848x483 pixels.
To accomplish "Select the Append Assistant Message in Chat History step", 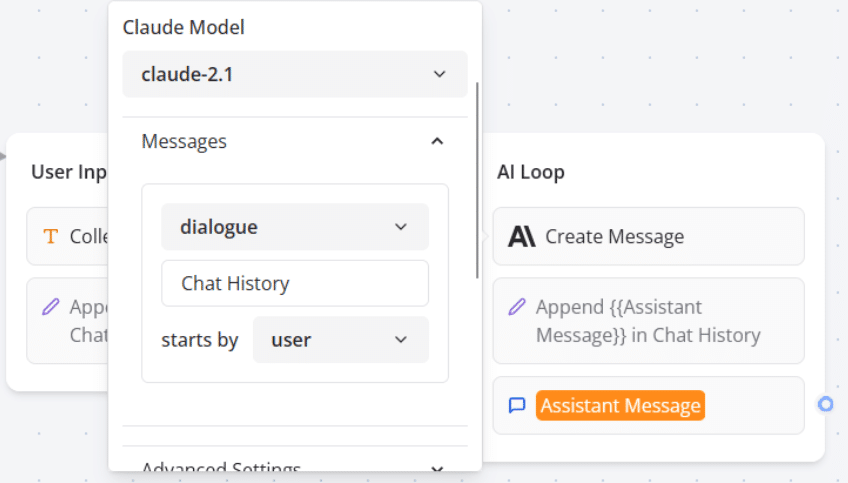I will point(648,321).
